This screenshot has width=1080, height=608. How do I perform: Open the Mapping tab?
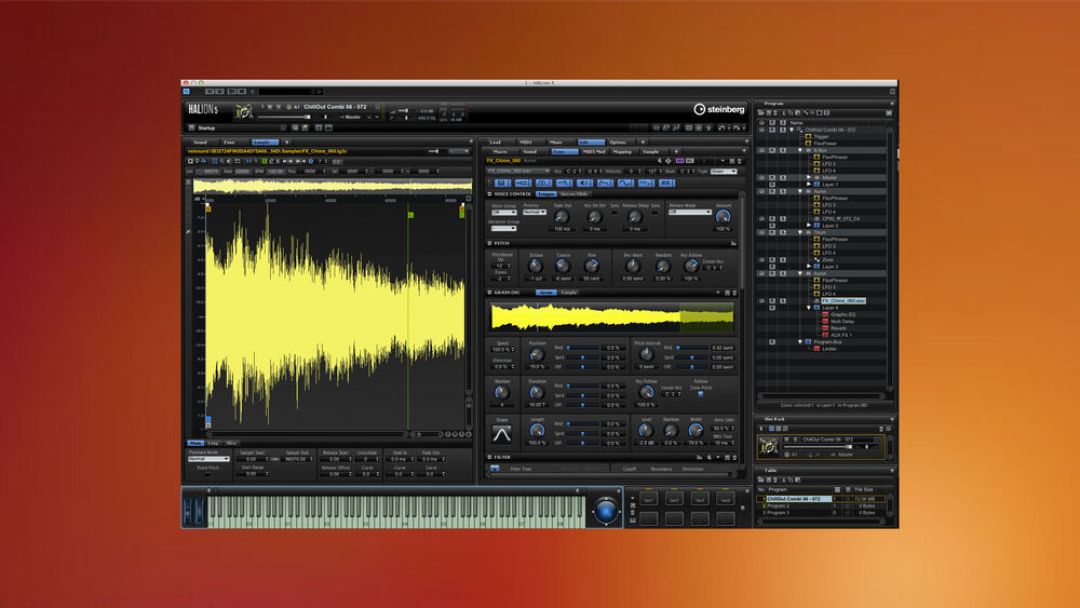click(x=622, y=151)
